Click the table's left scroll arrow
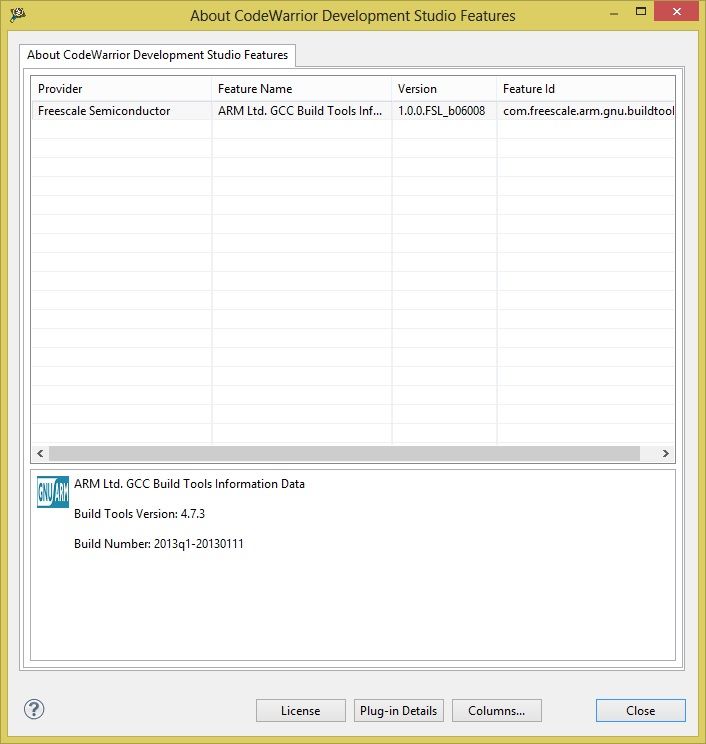 point(40,454)
